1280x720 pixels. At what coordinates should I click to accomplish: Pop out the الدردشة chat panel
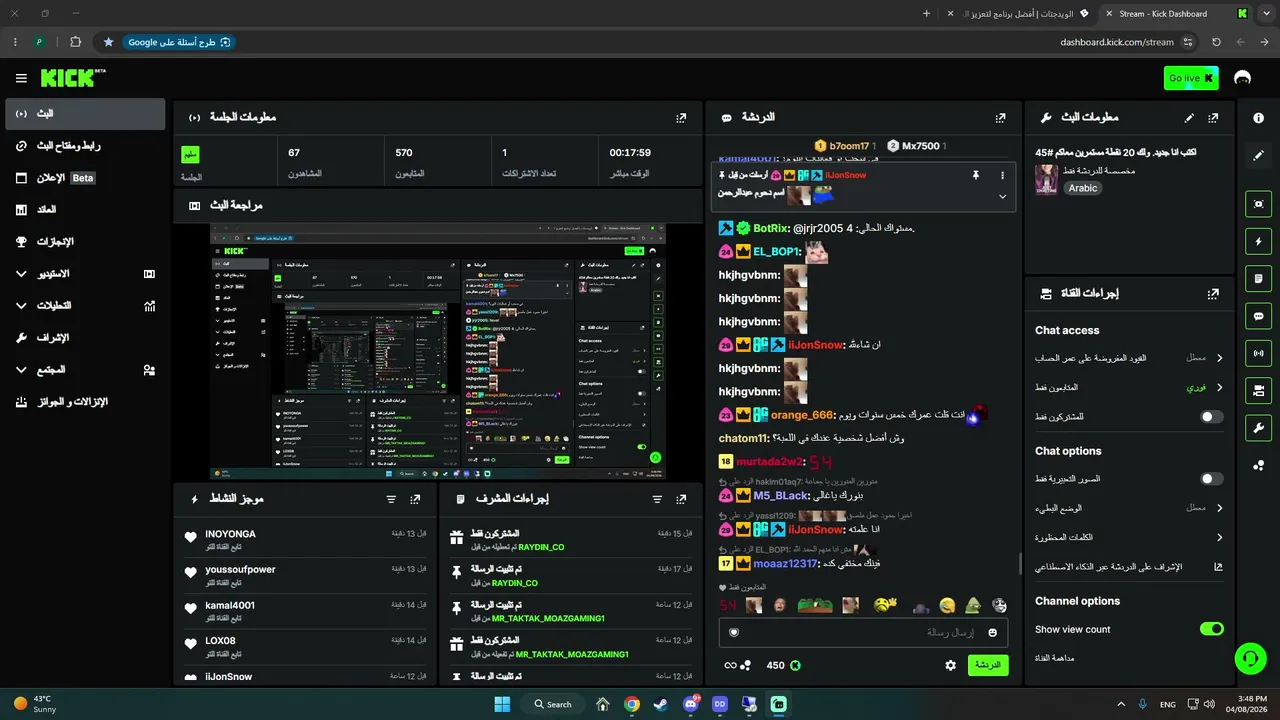pos(1000,117)
